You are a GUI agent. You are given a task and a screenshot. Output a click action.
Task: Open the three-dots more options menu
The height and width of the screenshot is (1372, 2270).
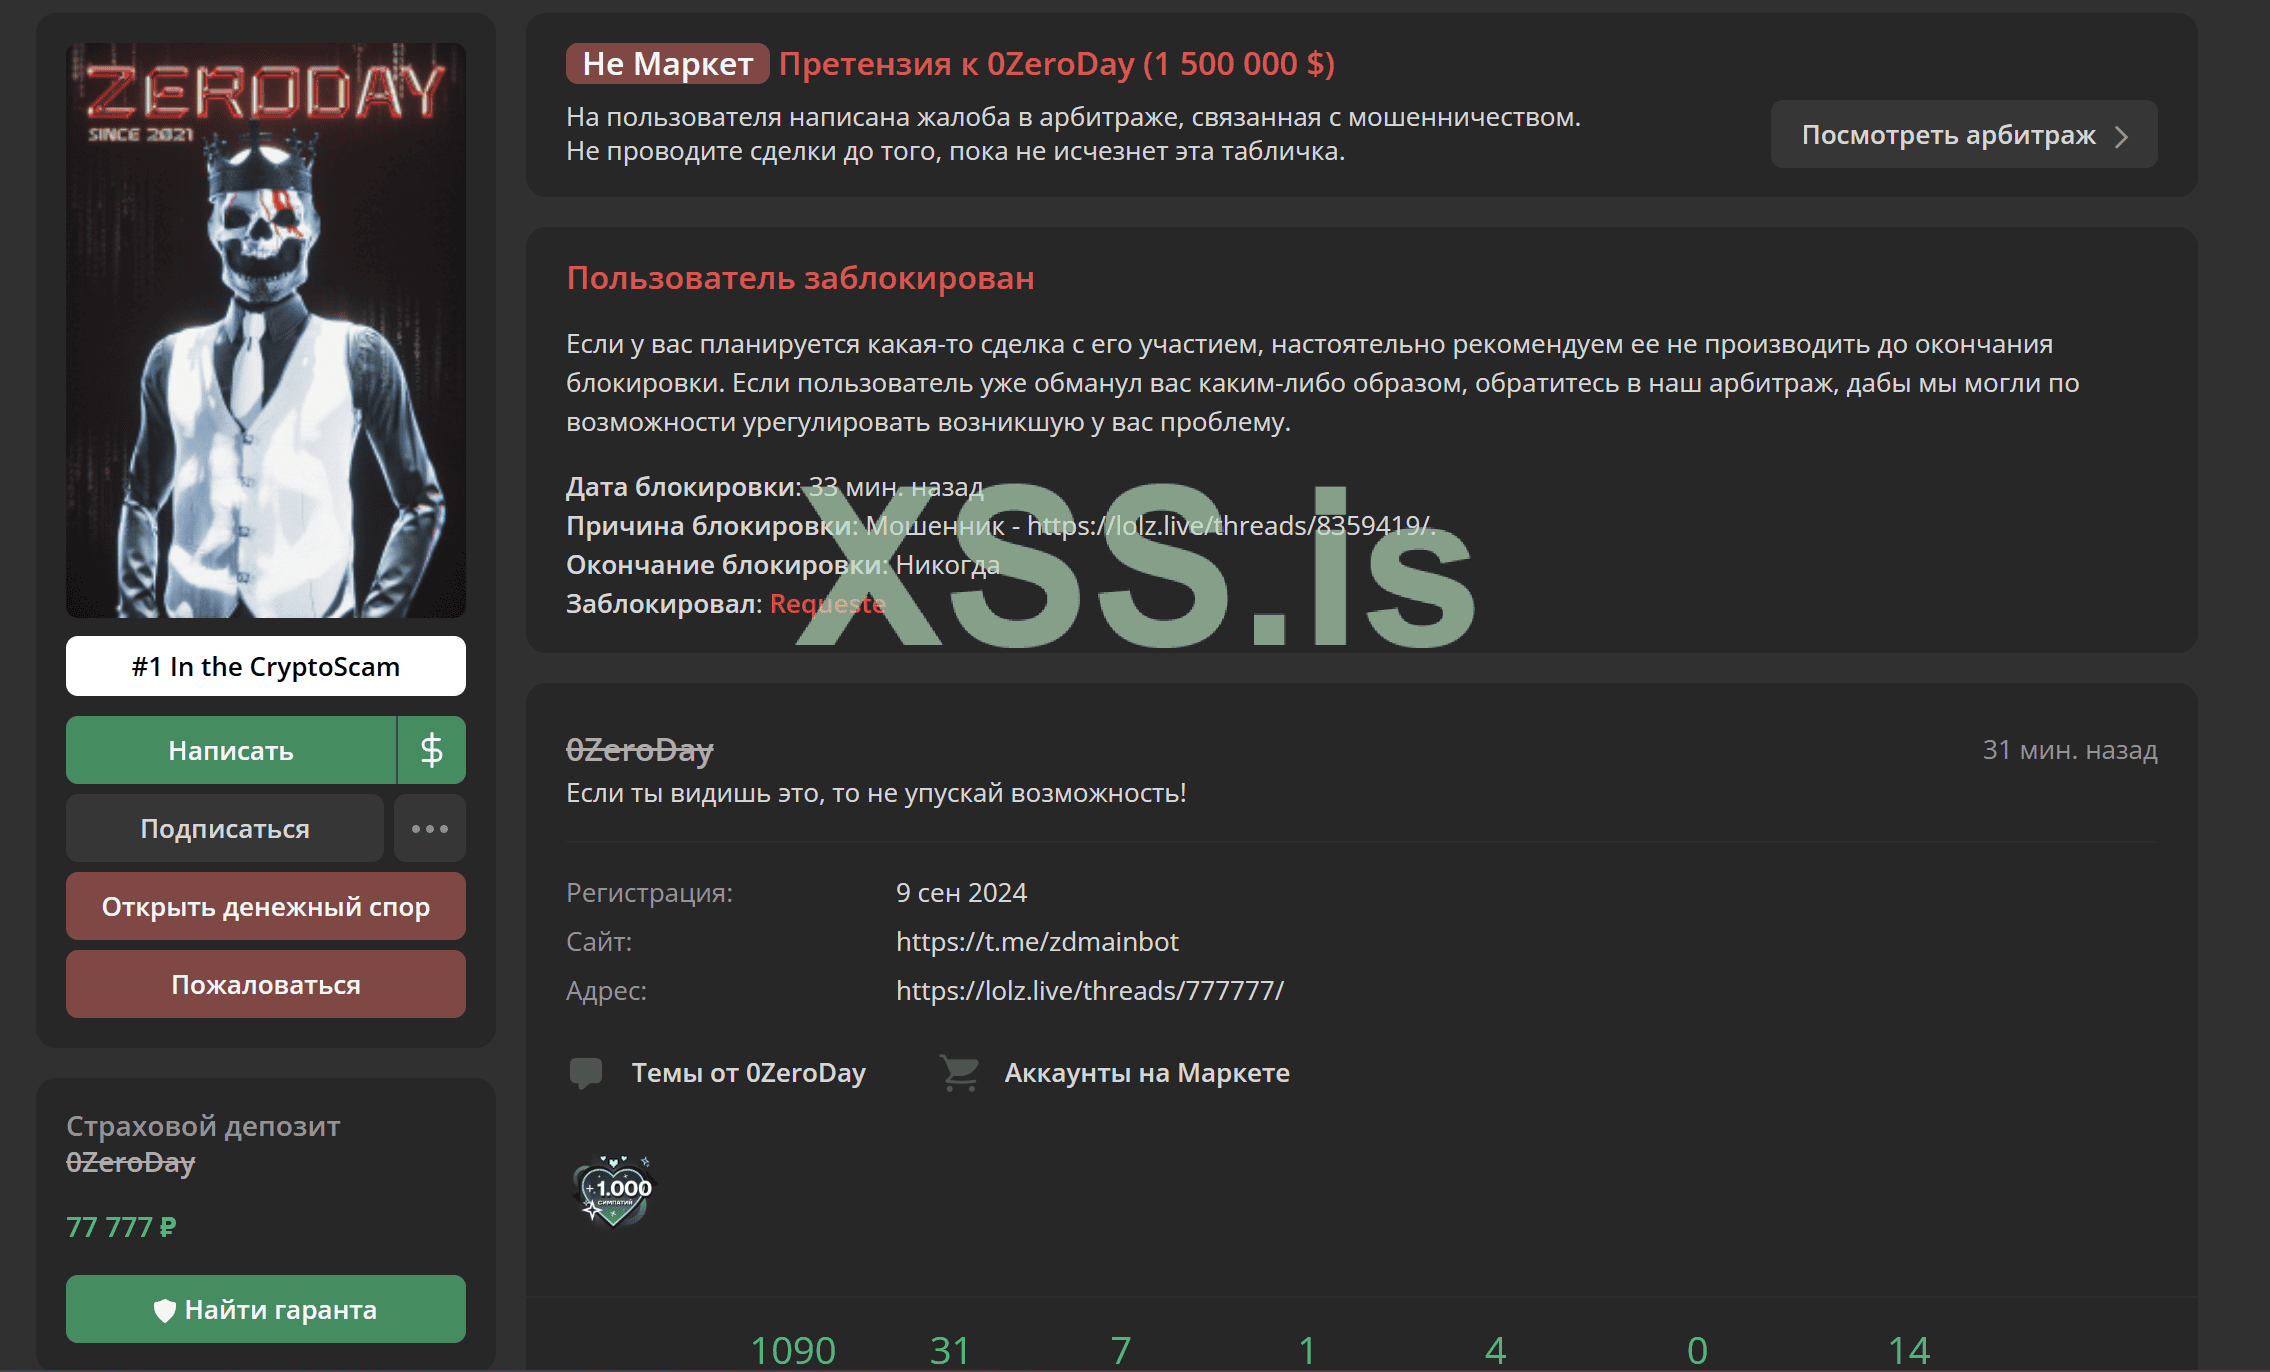point(430,829)
